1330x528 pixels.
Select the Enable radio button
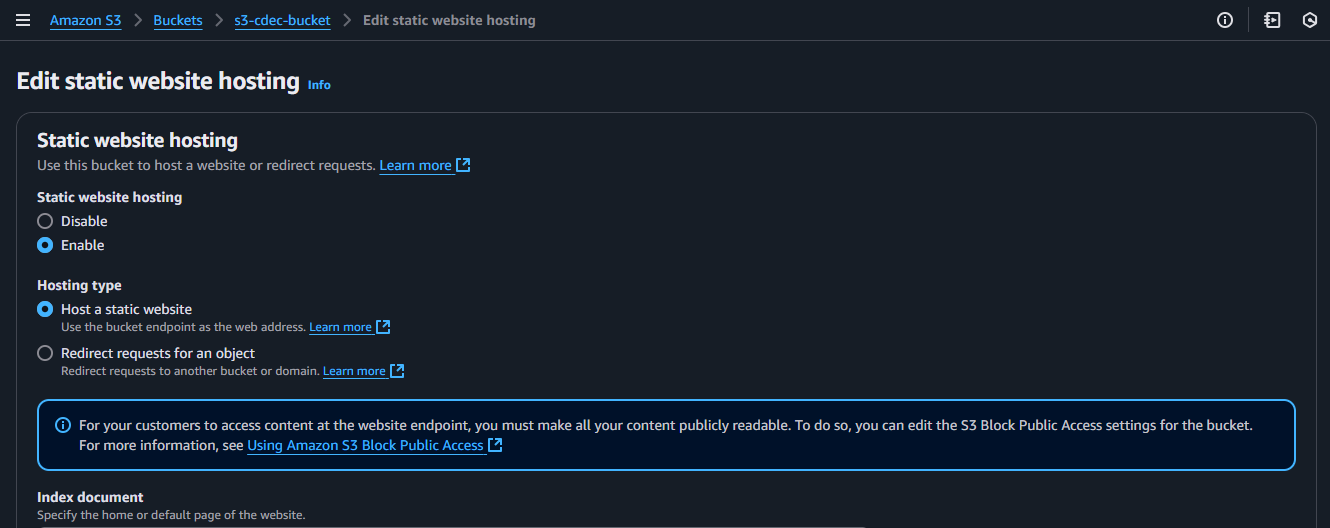point(45,245)
